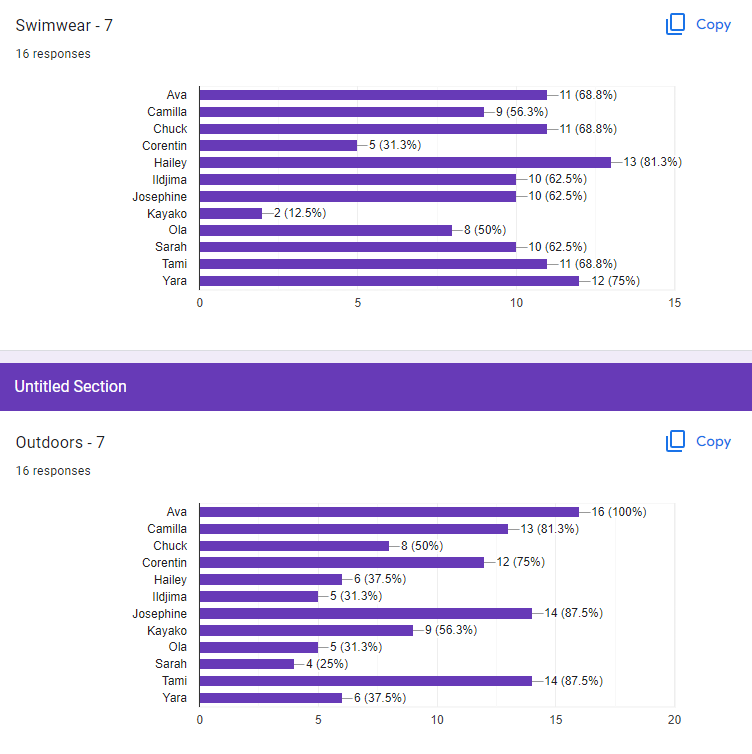Click the Swimwear - 7 question title
752x754 pixels.
pos(64,25)
